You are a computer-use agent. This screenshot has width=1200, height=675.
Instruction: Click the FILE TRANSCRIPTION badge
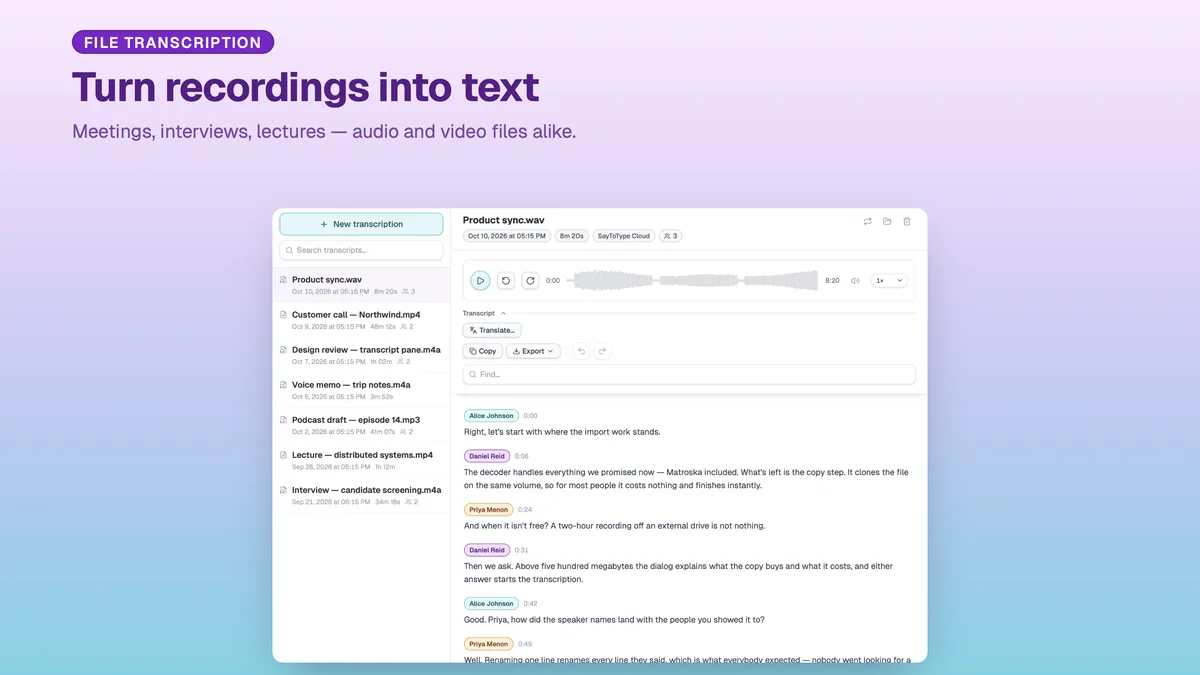pyautogui.click(x=173, y=42)
